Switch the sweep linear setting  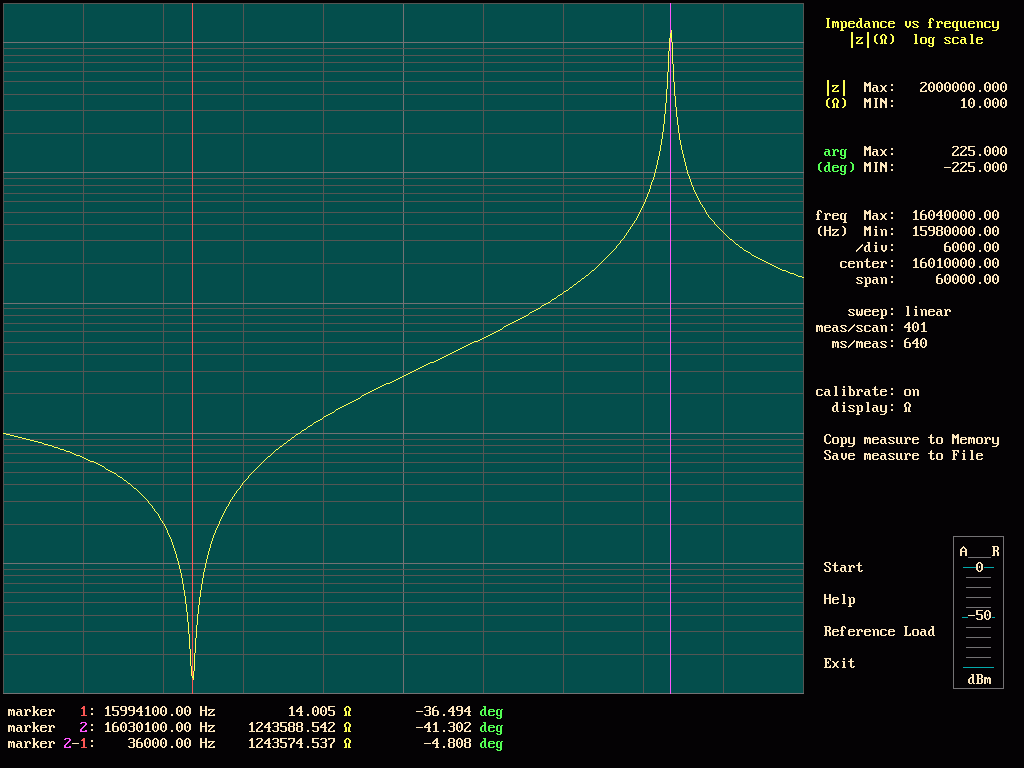pyautogui.click(x=899, y=312)
